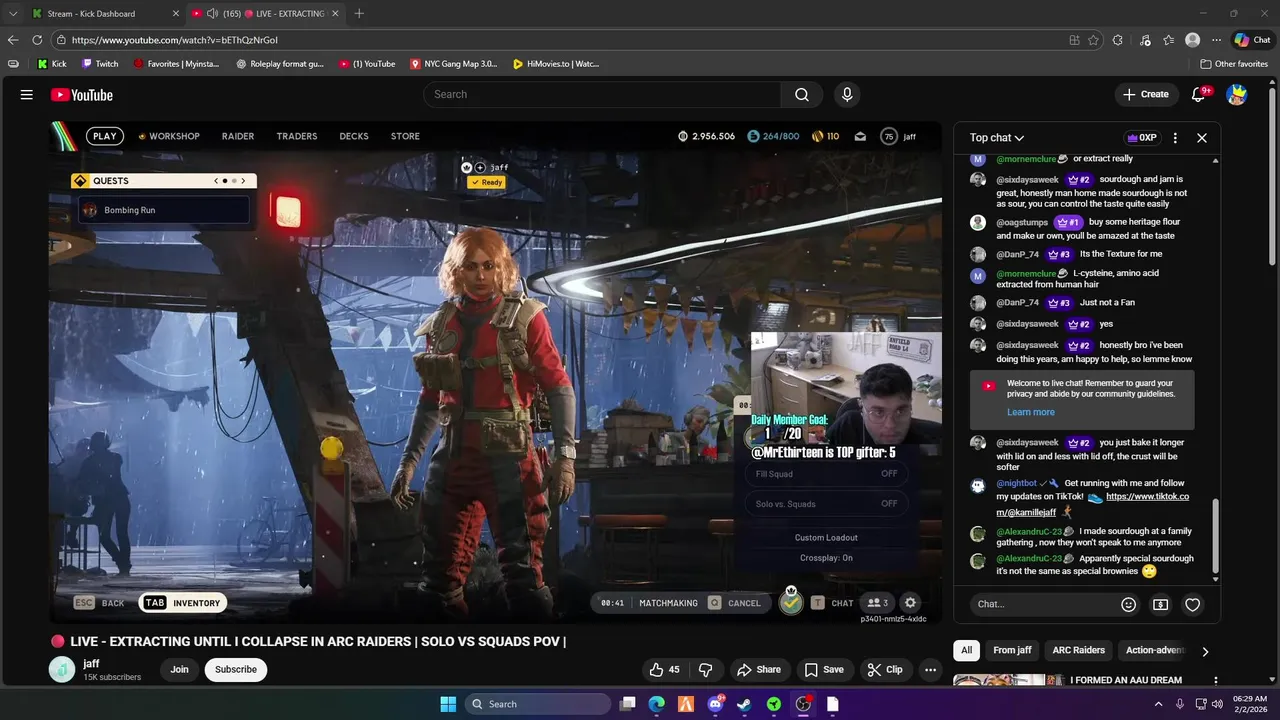Viewport: 1280px width, 720px height.
Task: Open the NYC Gang Map bookmark
Action: click(453, 64)
